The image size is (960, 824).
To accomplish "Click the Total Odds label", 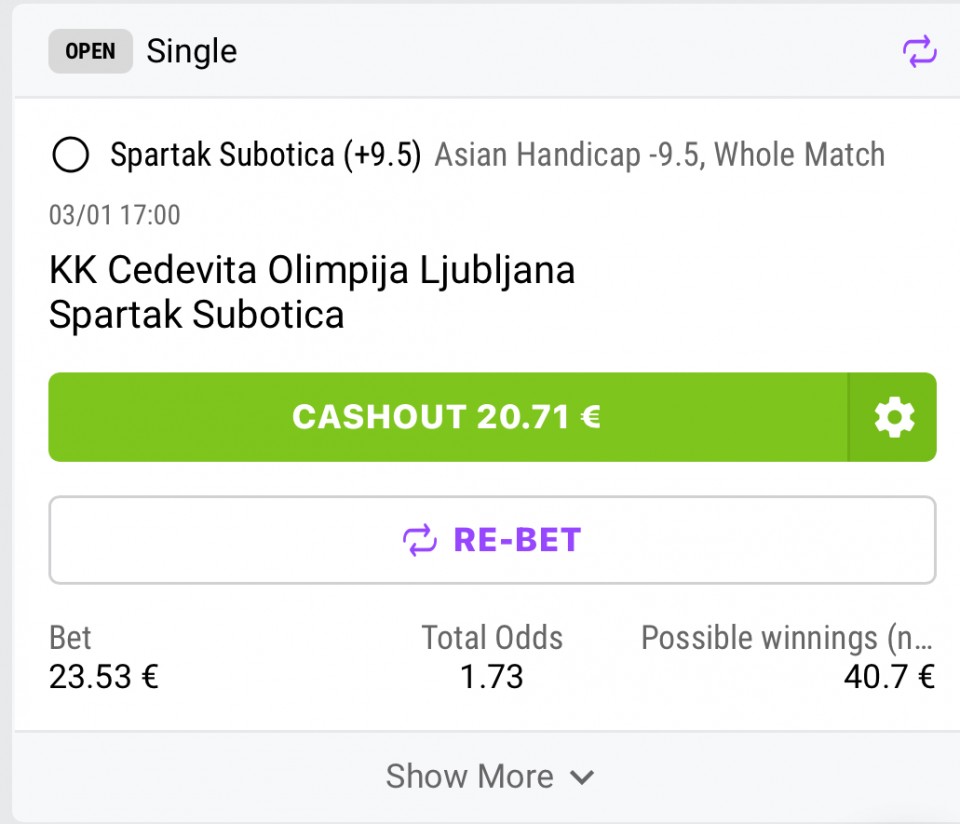I will (491, 637).
